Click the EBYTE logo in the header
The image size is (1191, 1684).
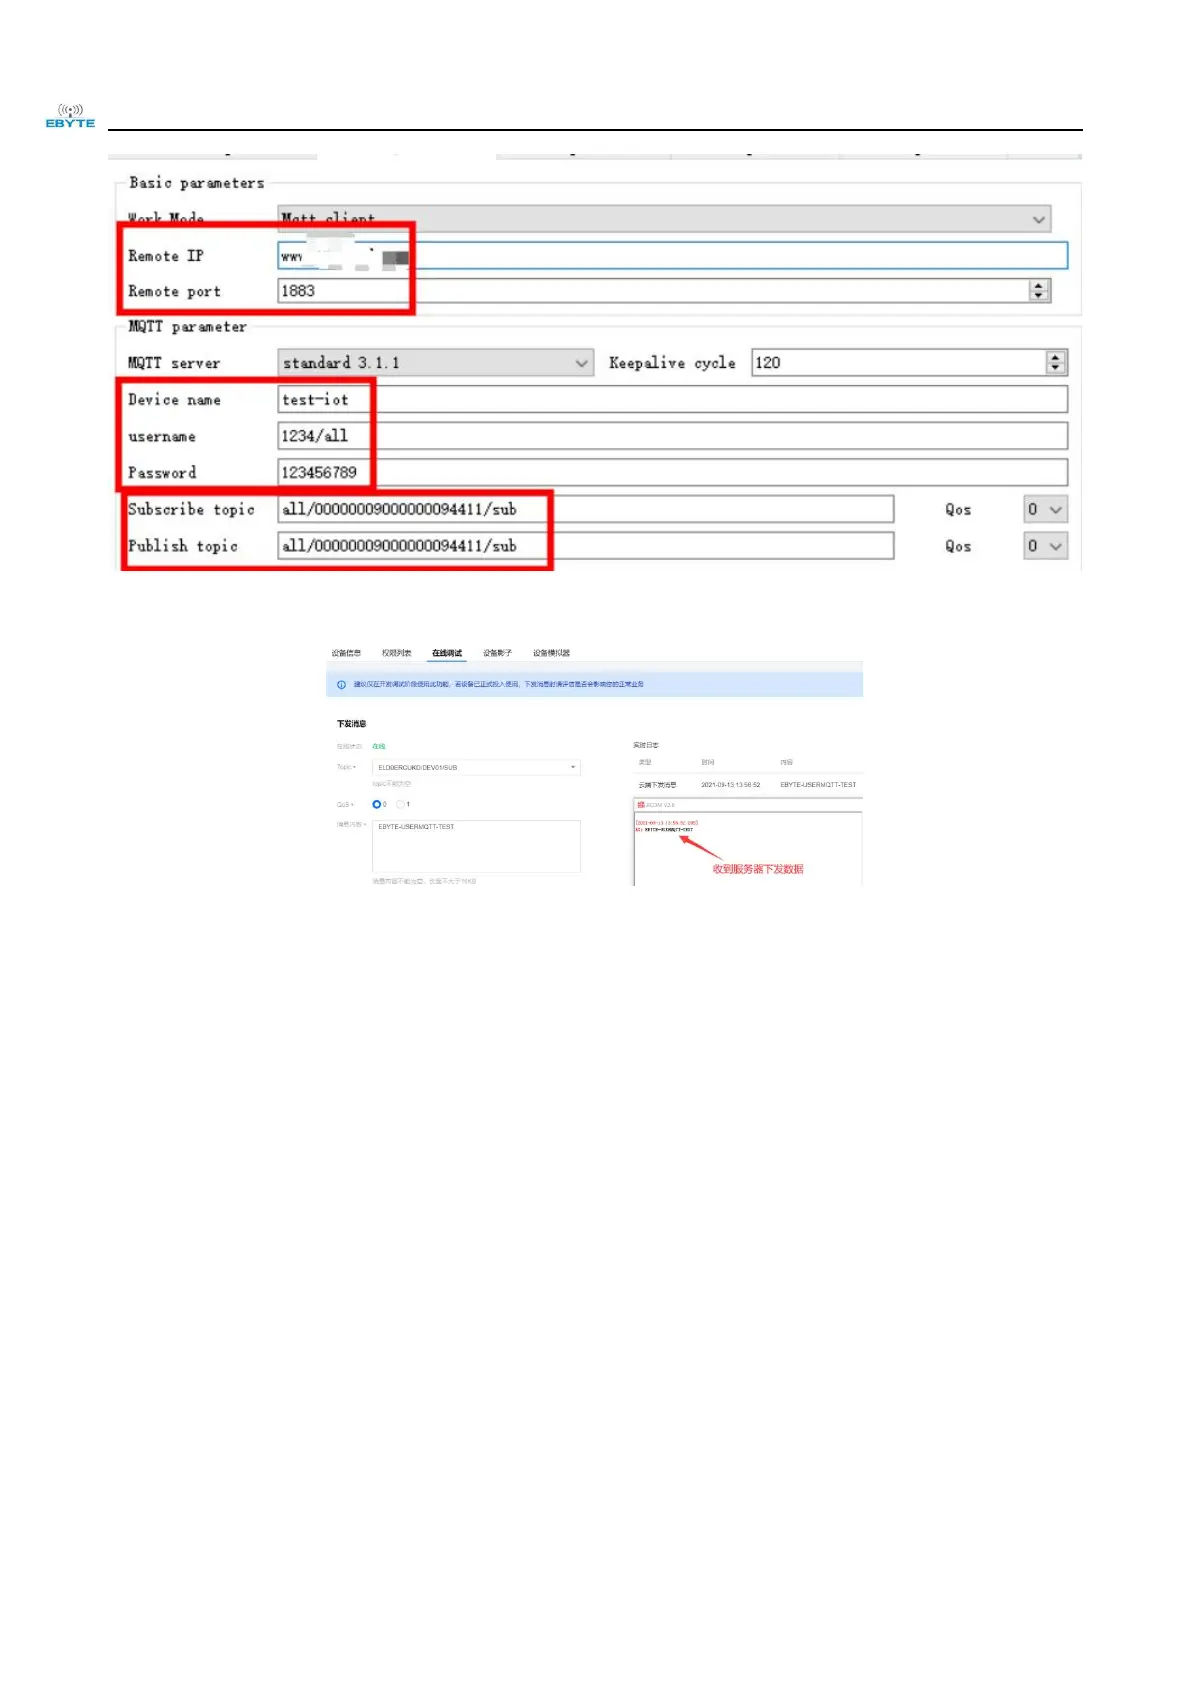click(x=70, y=116)
